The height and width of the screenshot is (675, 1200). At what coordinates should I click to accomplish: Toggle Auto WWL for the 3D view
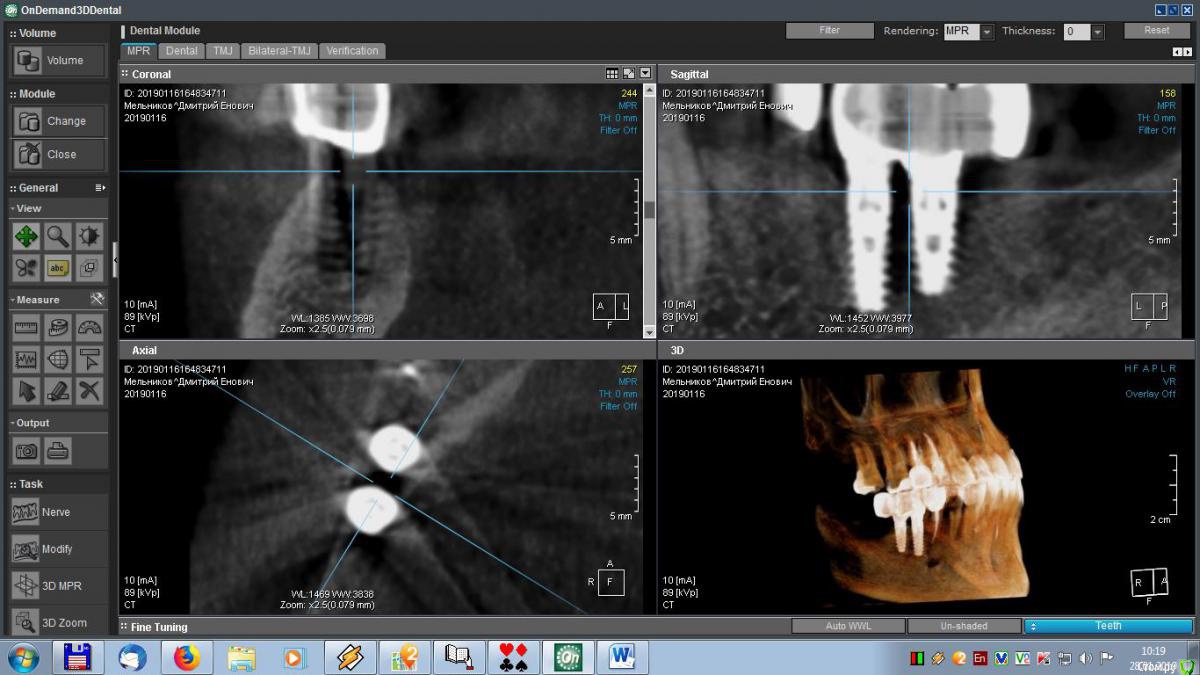(x=848, y=626)
